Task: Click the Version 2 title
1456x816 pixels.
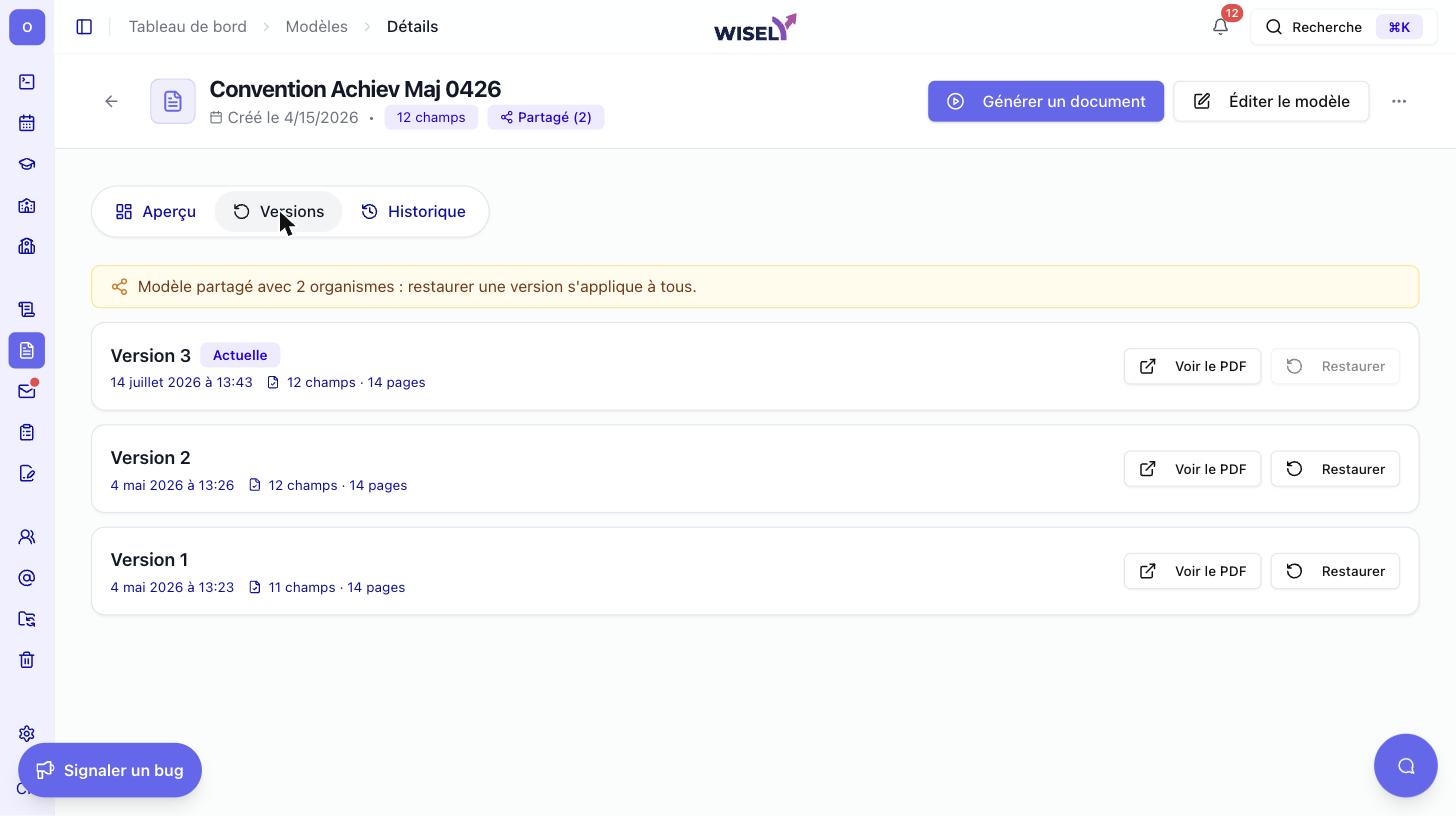Action: point(150,458)
